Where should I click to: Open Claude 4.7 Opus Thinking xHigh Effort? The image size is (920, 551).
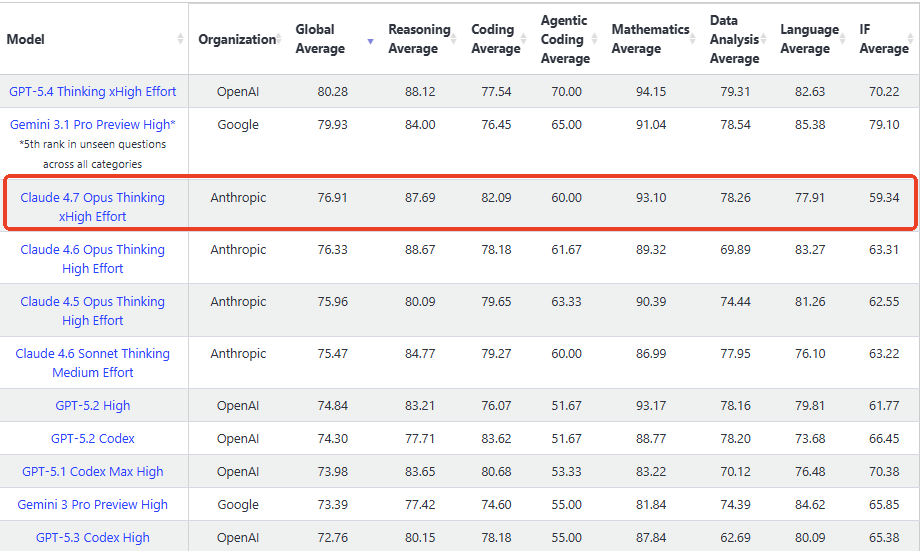tap(93, 207)
